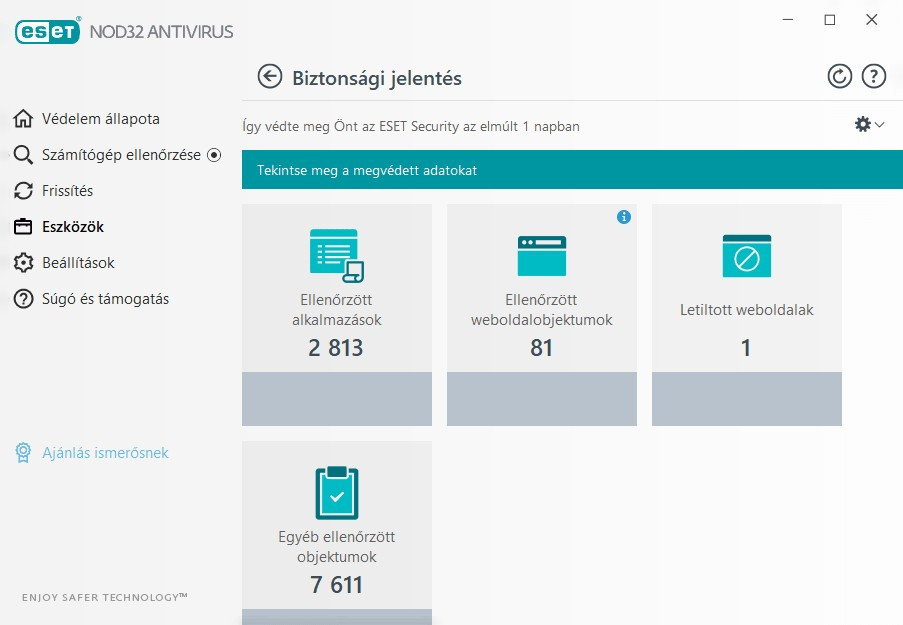903x625 pixels.
Task: Select the Letiltott weboldalak count of 1
Action: click(x=746, y=348)
